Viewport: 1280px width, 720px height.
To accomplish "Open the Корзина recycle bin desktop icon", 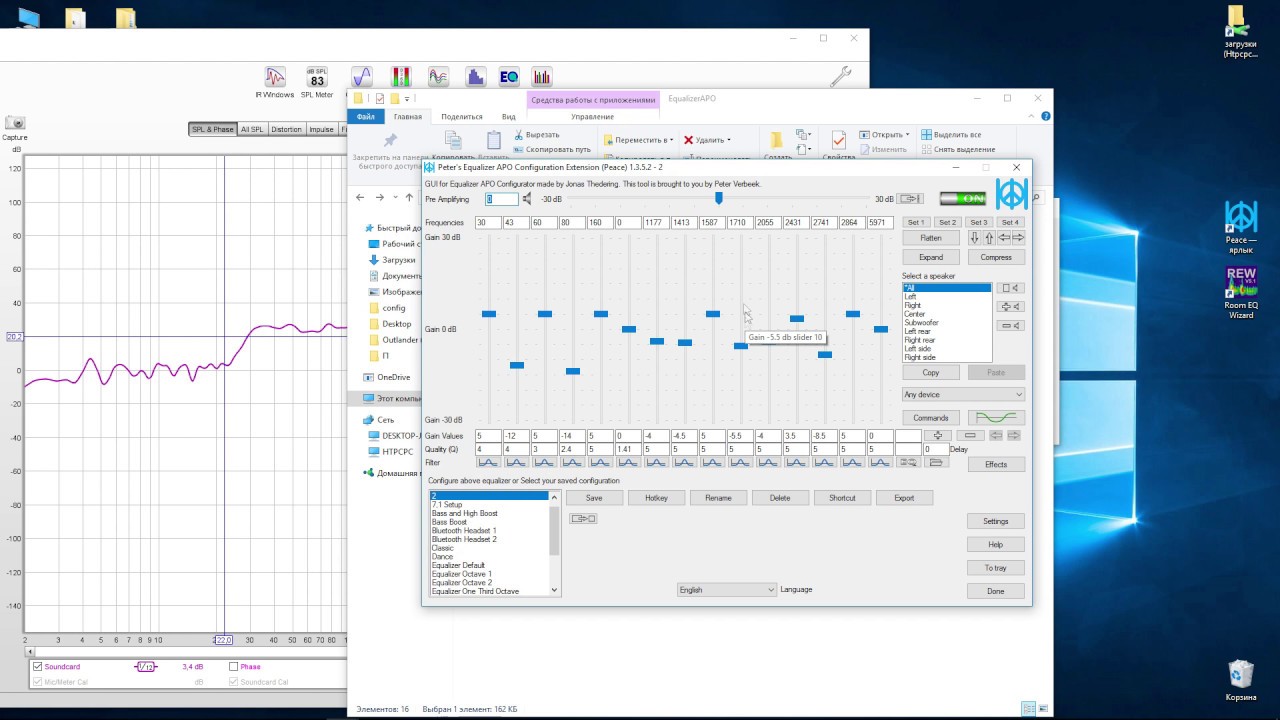I will tap(1241, 680).
